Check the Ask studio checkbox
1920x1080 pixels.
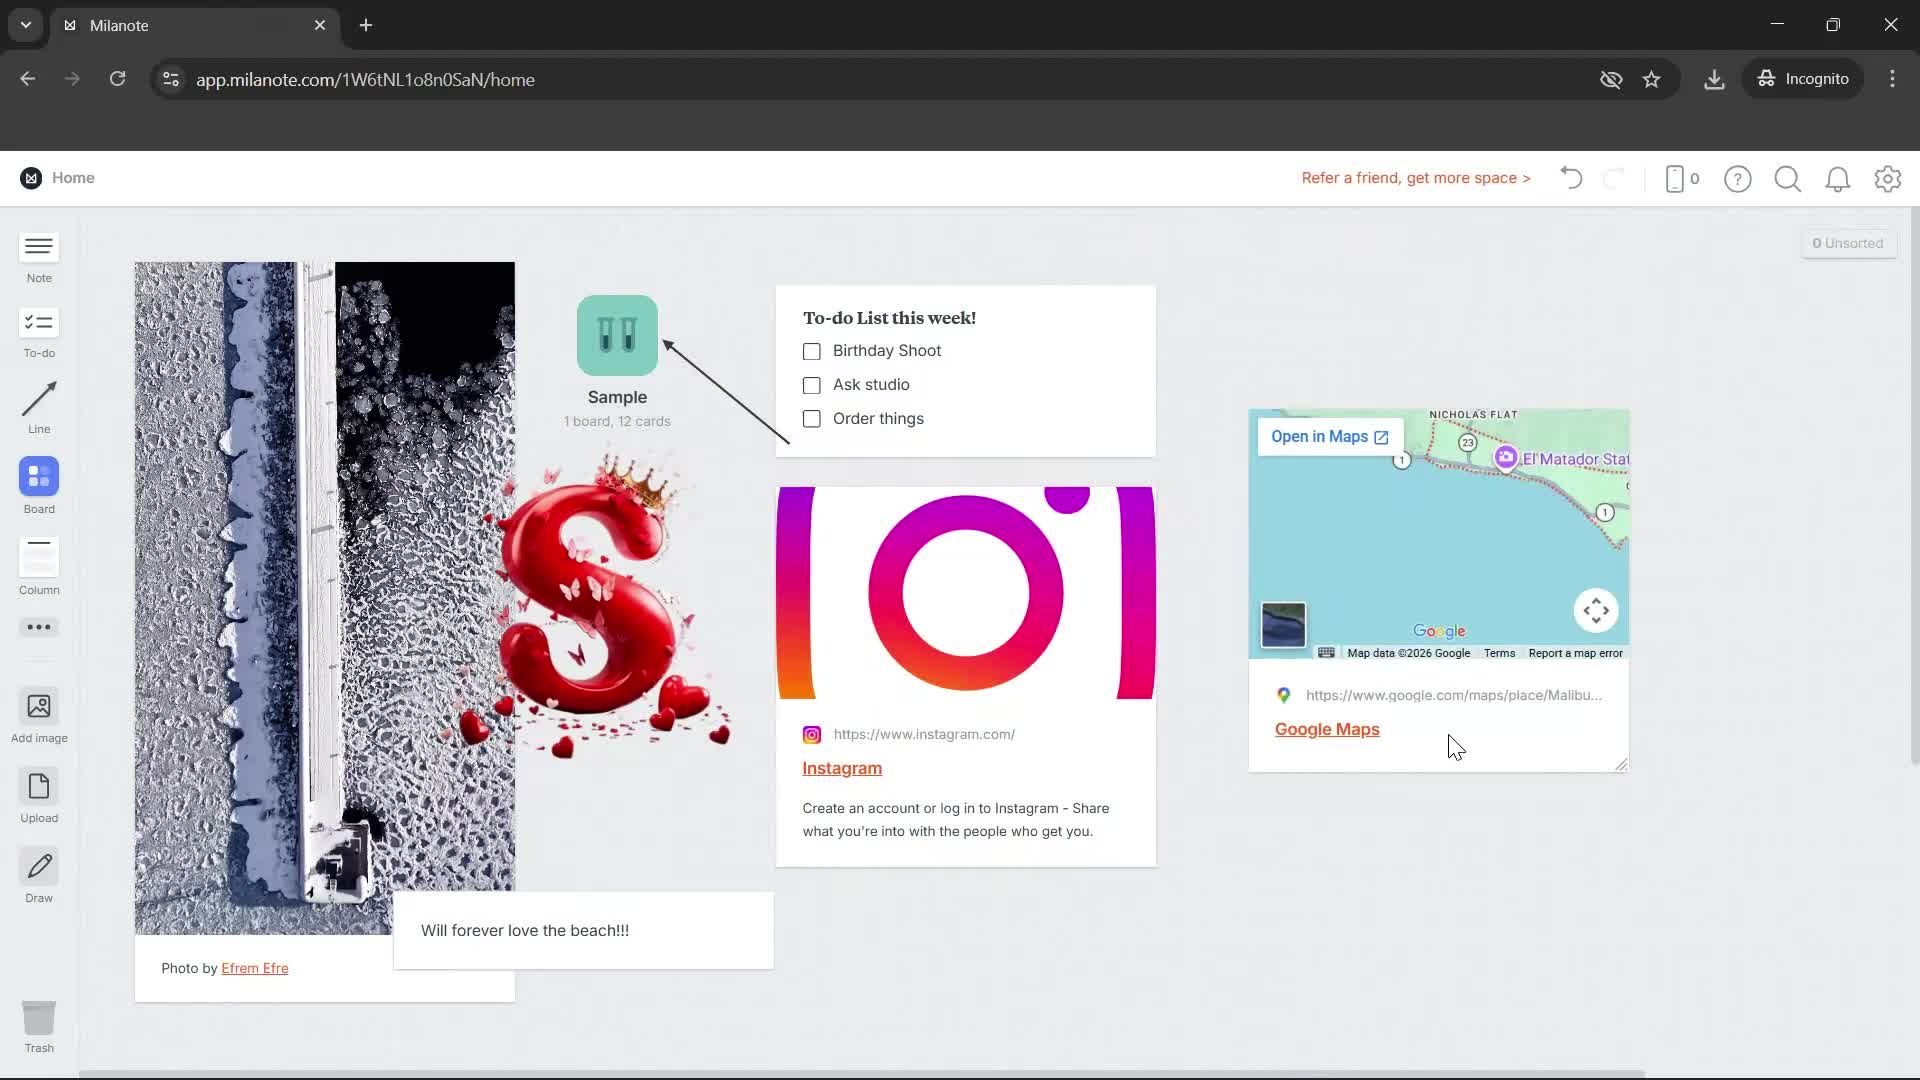pos(811,385)
